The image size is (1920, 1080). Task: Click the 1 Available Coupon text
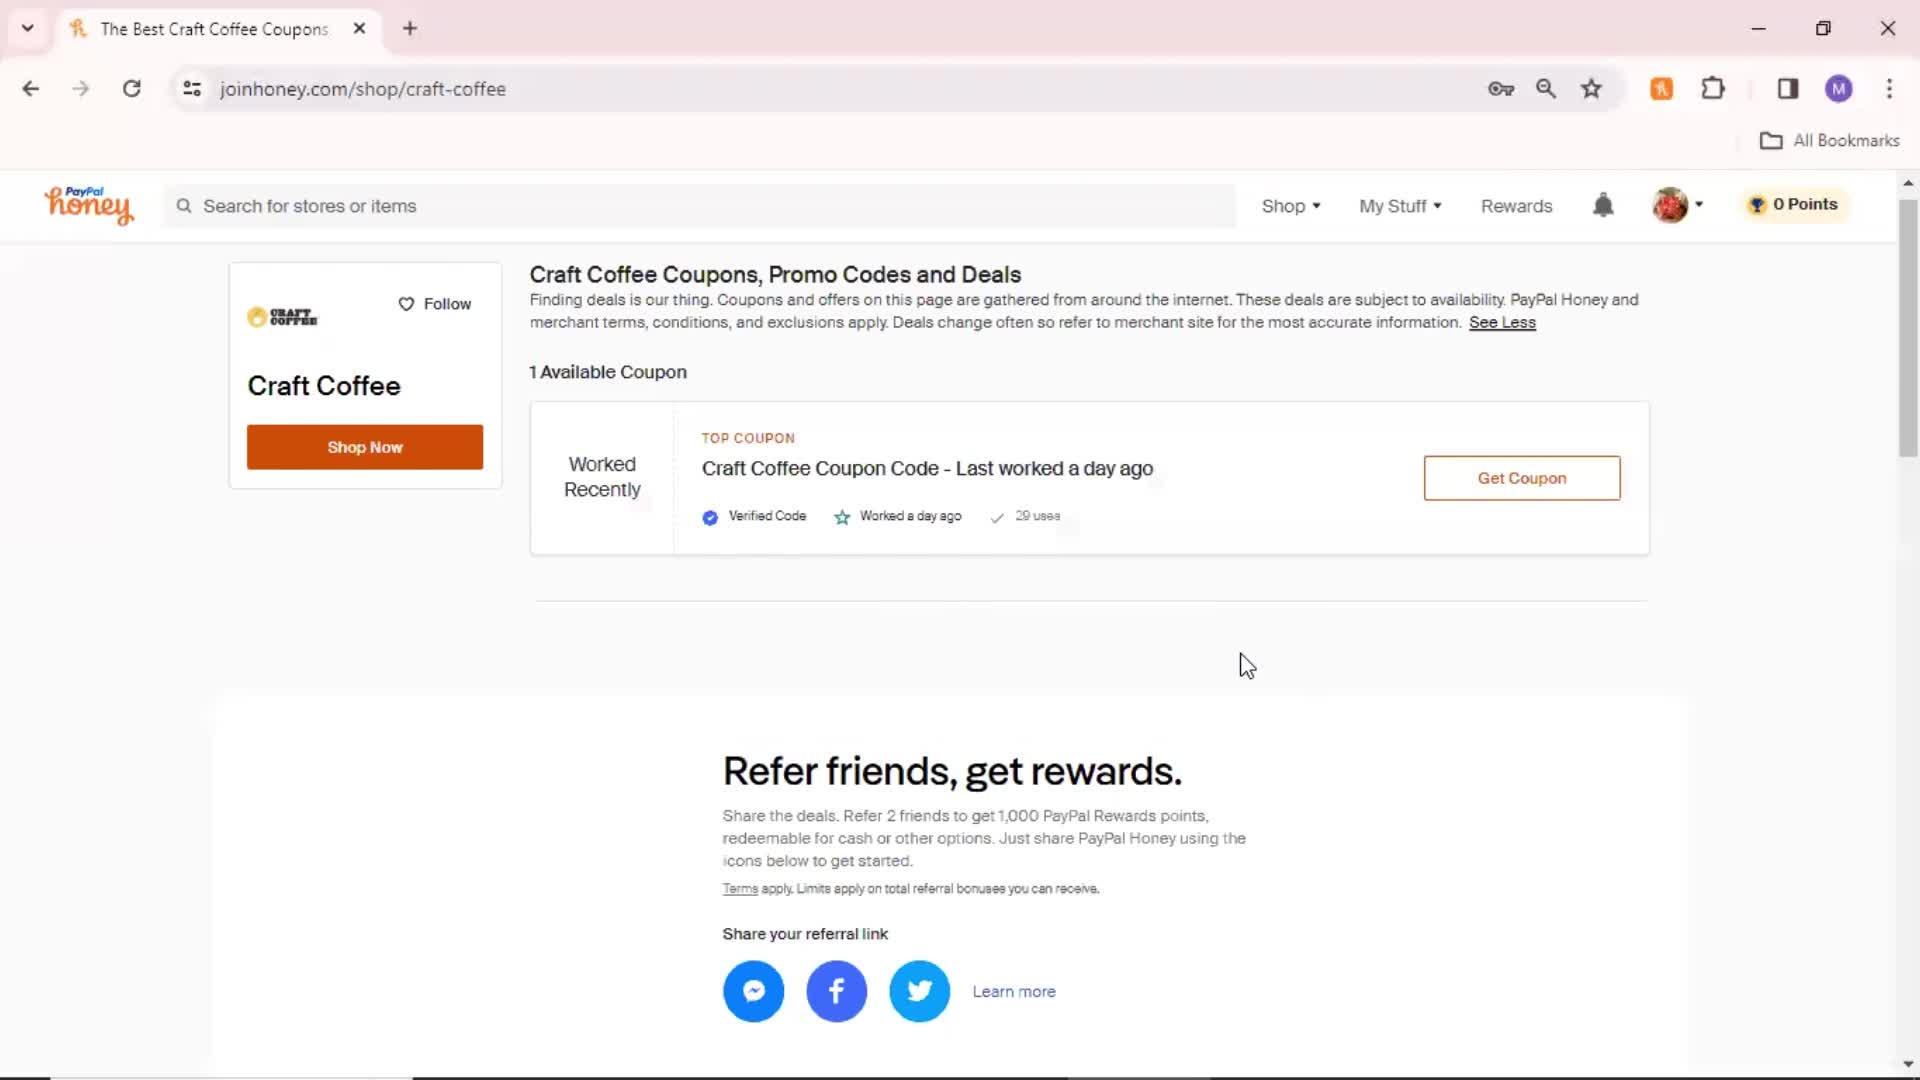[x=608, y=372]
